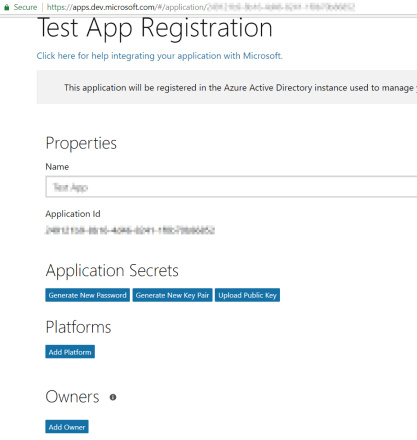Image resolution: width=417 pixels, height=440 pixels.
Task: Click Generate New Key Pair button
Action: point(172,295)
